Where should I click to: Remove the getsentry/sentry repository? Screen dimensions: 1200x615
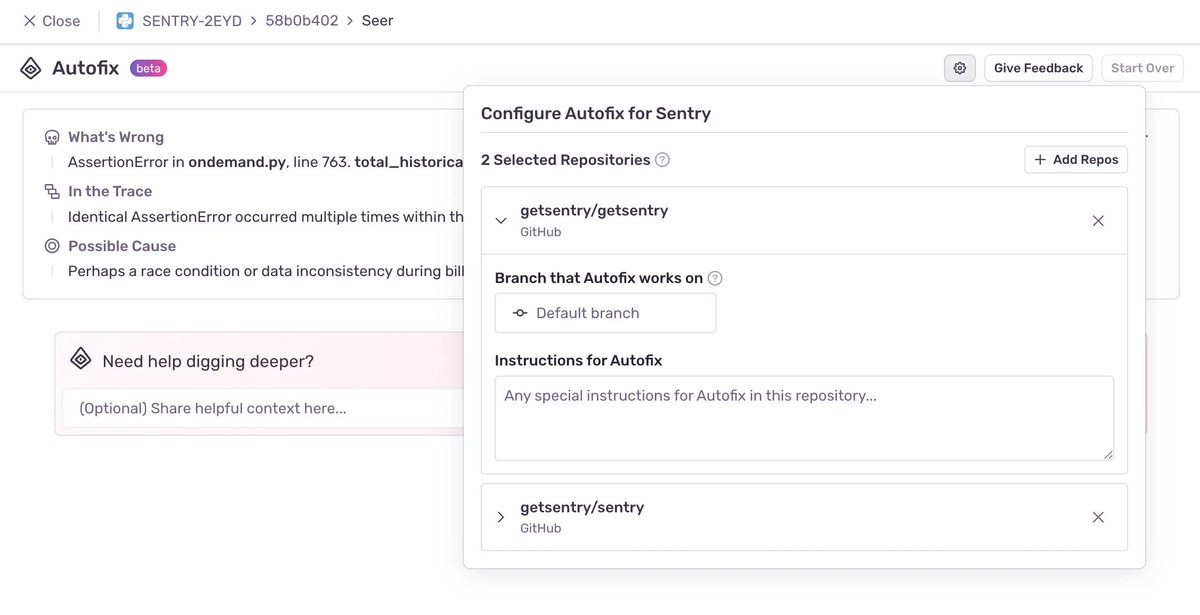[1098, 517]
